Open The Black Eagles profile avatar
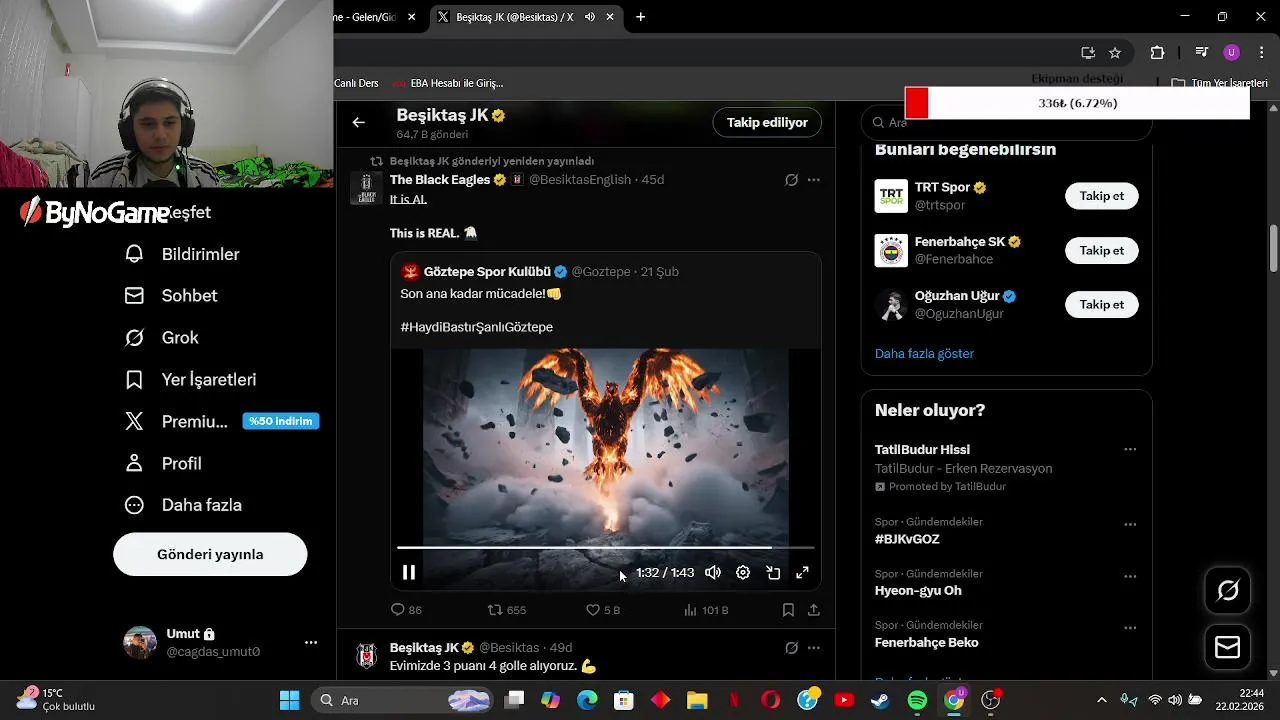The image size is (1280, 720). pos(366,188)
